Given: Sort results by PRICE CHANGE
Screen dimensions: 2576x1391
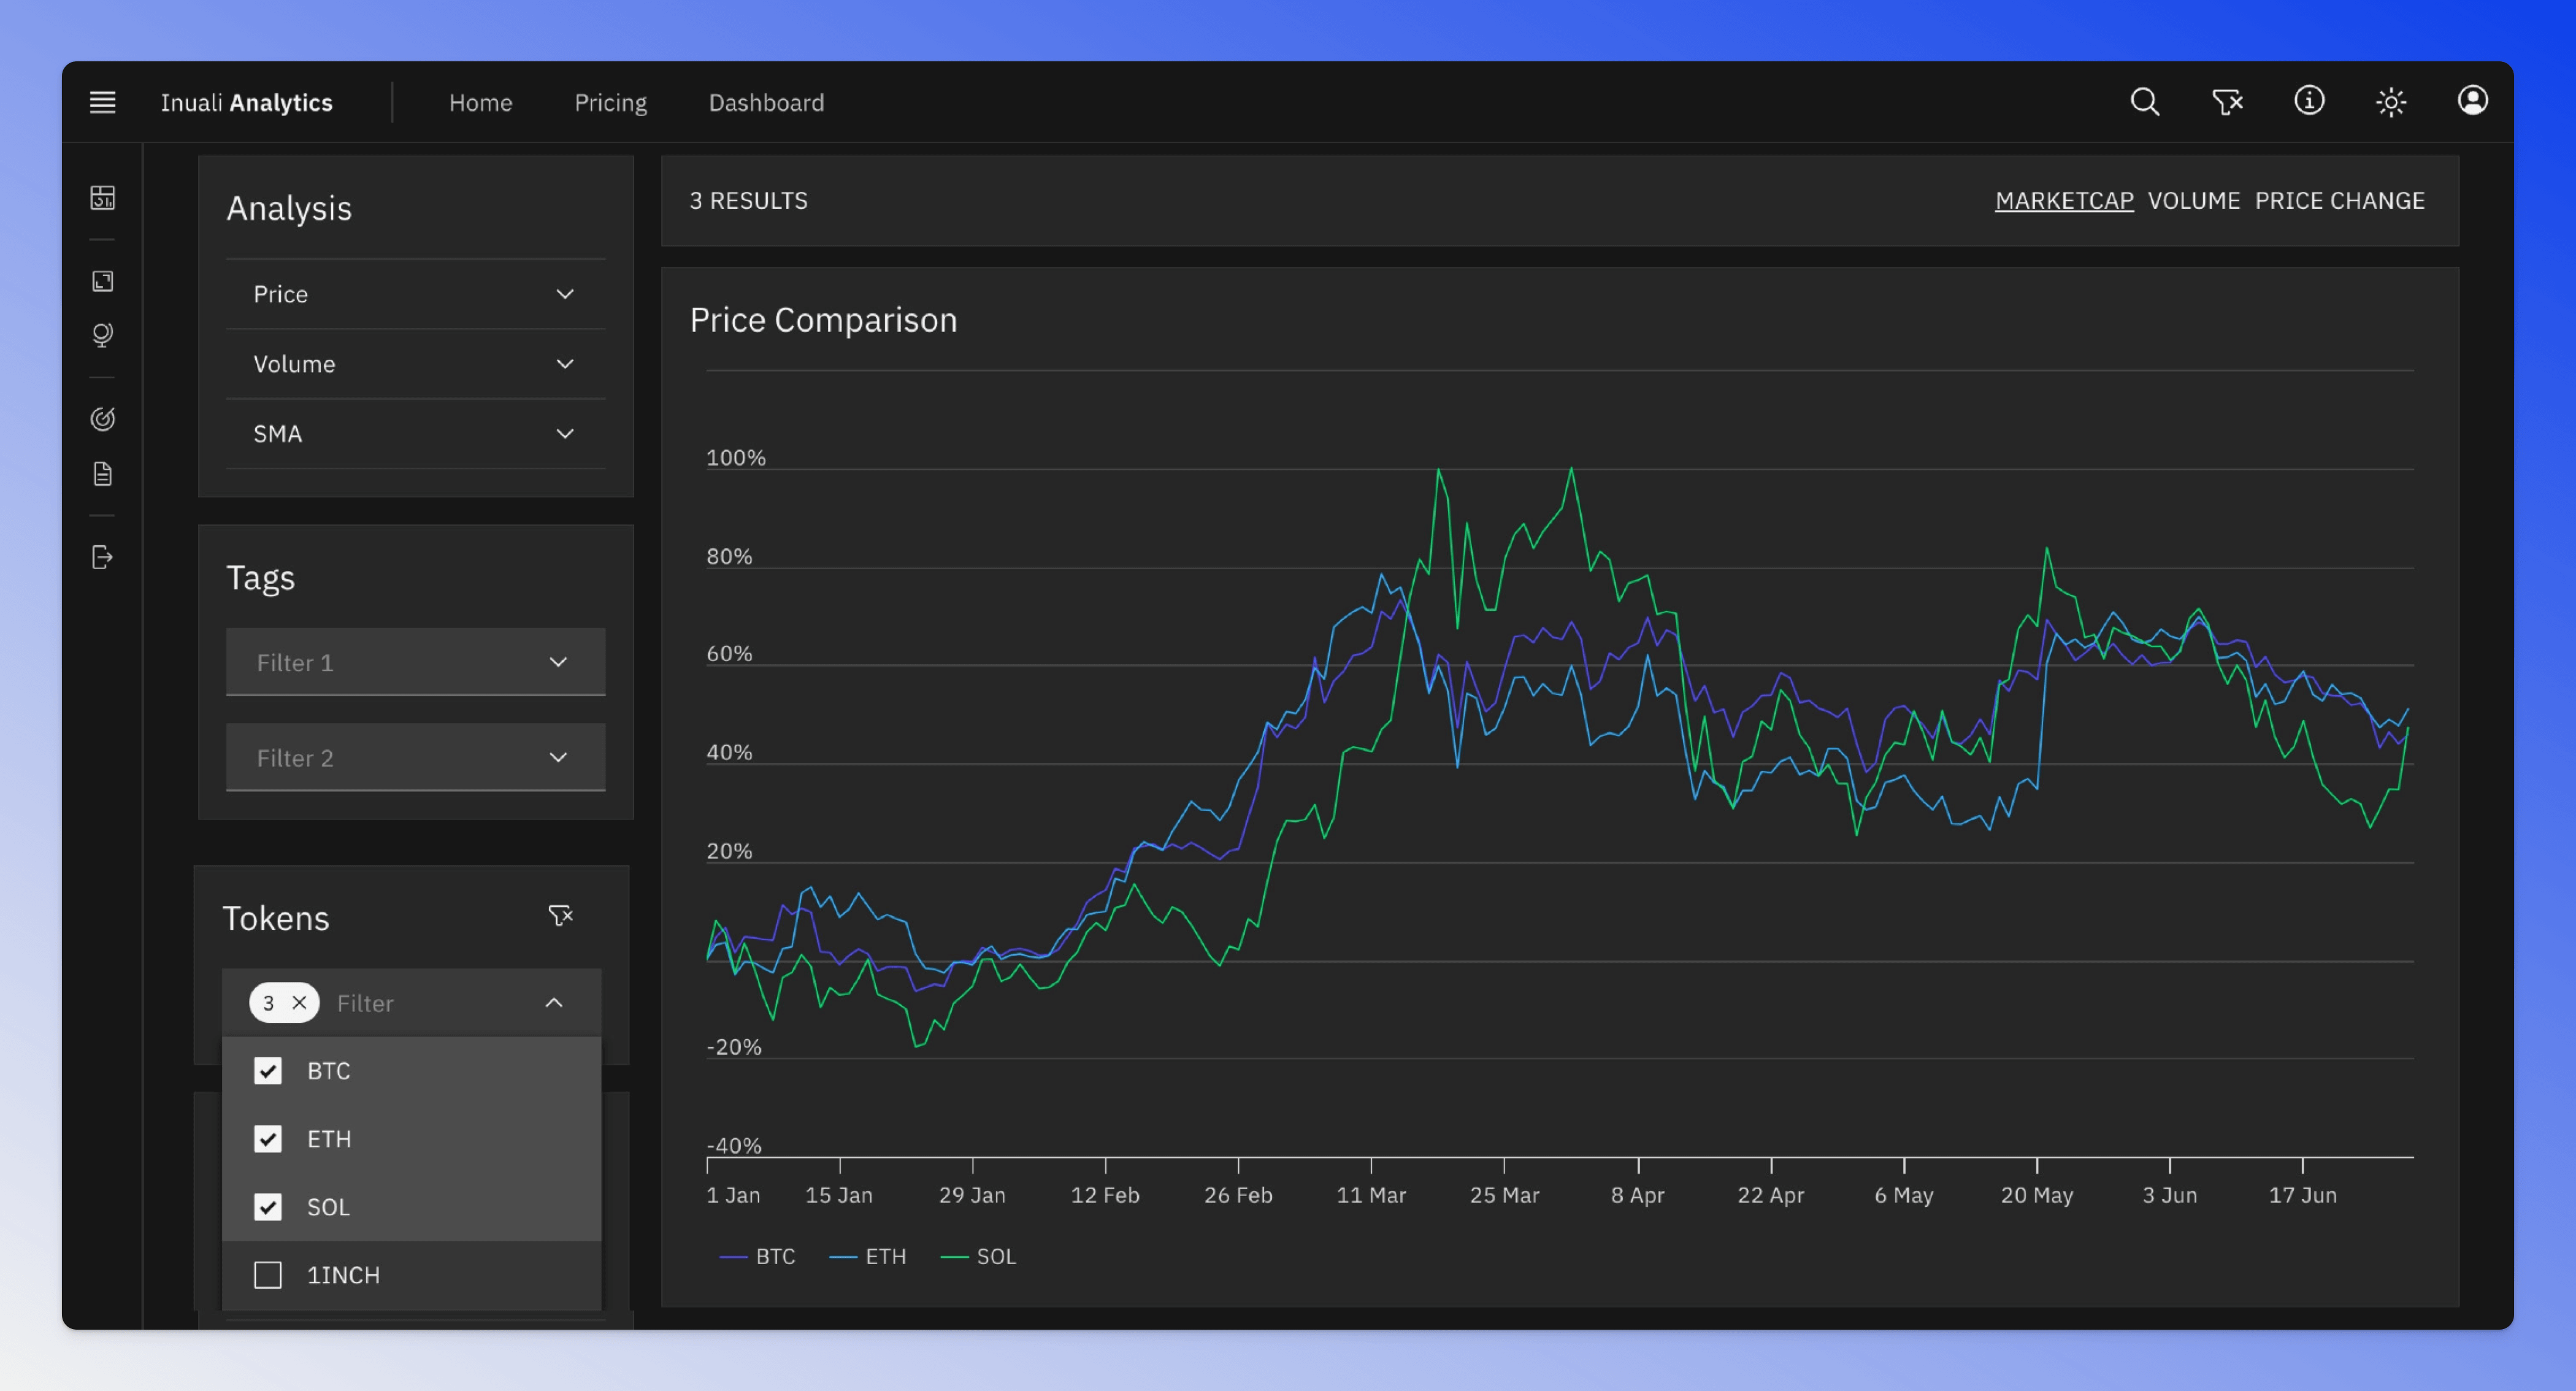Looking at the screenshot, I should pyautogui.click(x=2340, y=201).
